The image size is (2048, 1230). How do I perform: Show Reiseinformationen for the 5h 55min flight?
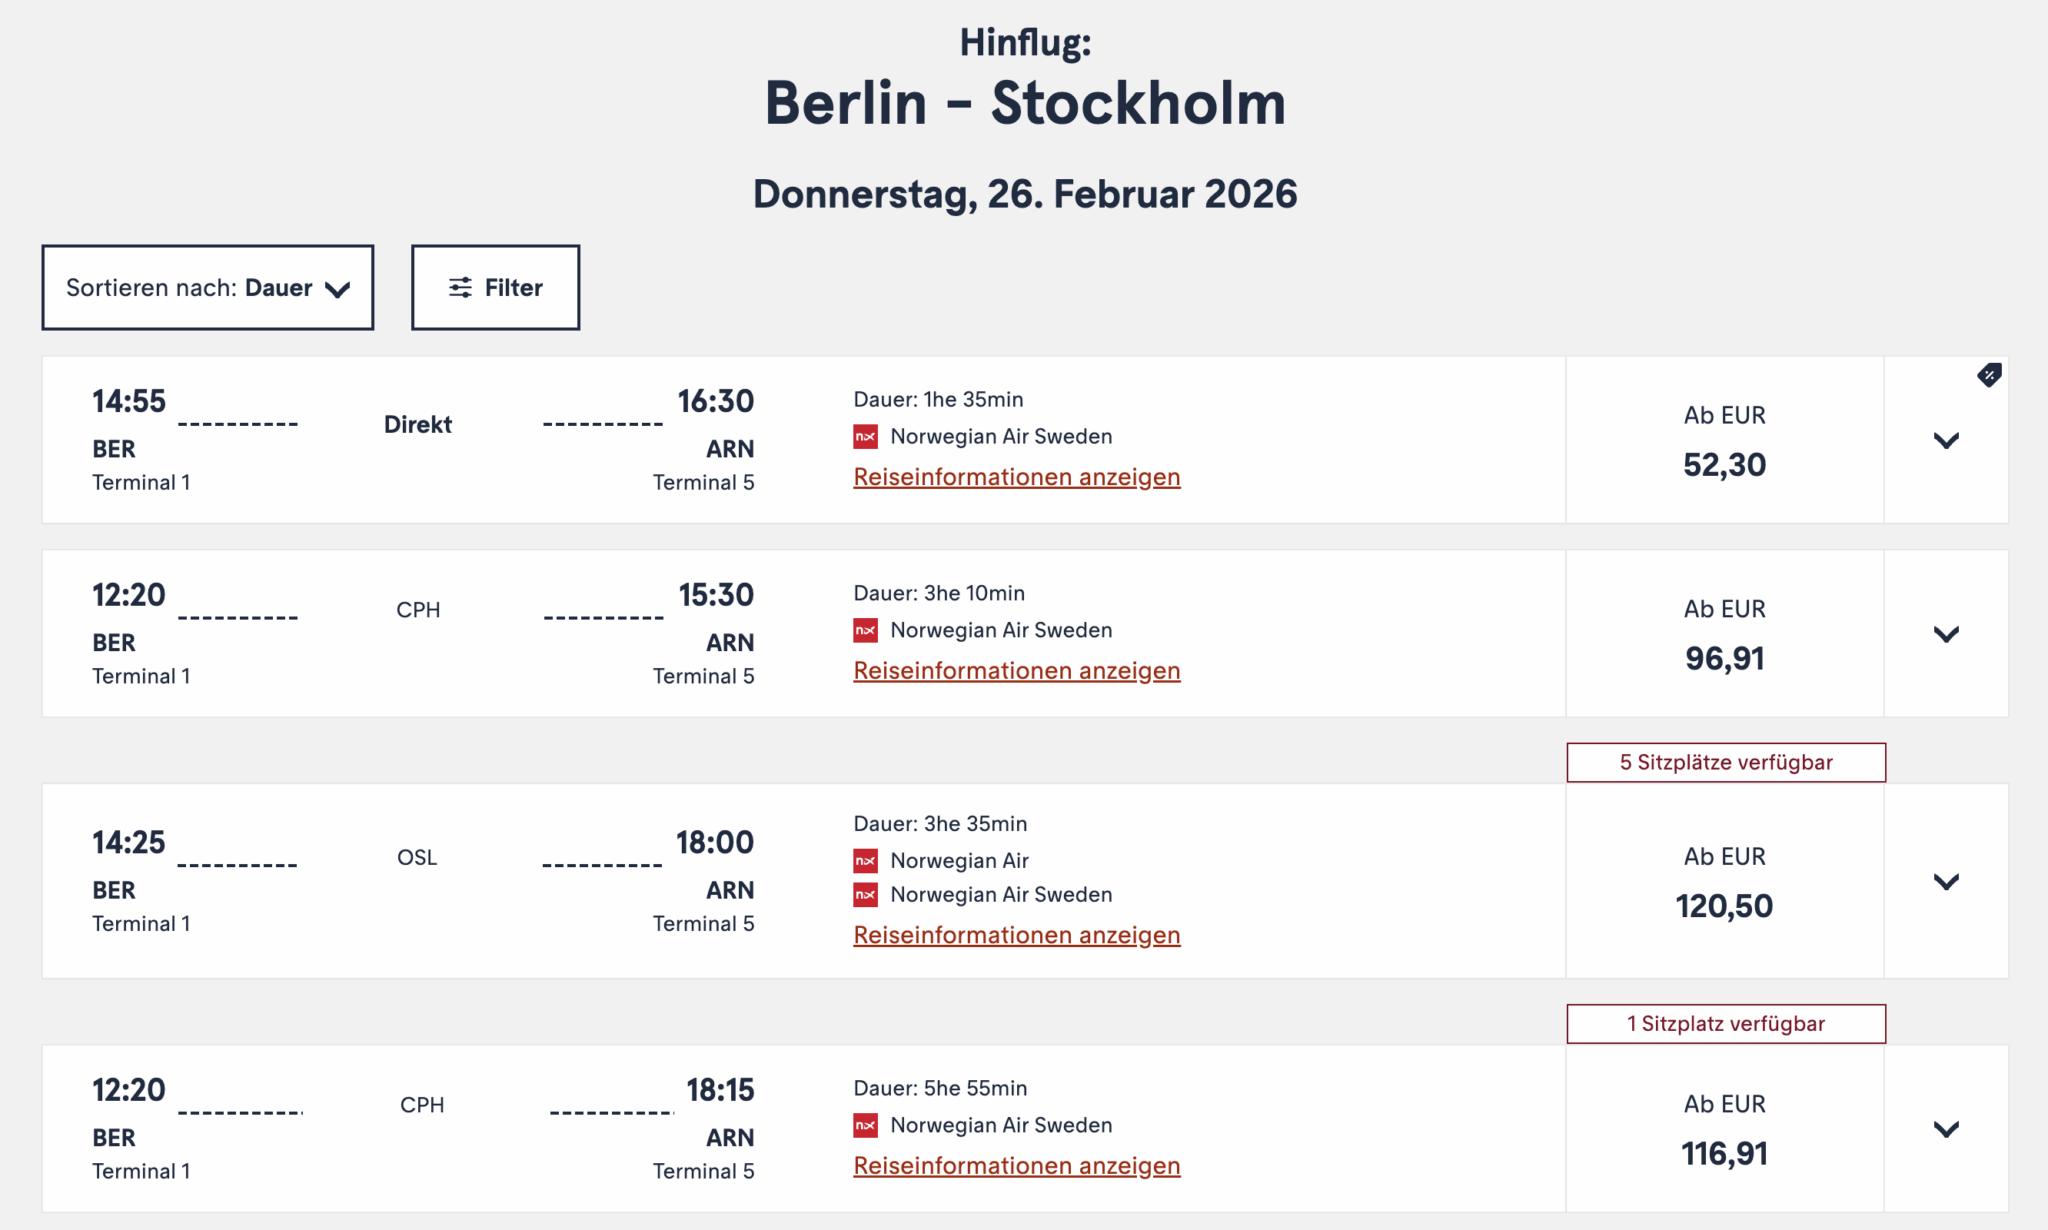(1016, 1166)
